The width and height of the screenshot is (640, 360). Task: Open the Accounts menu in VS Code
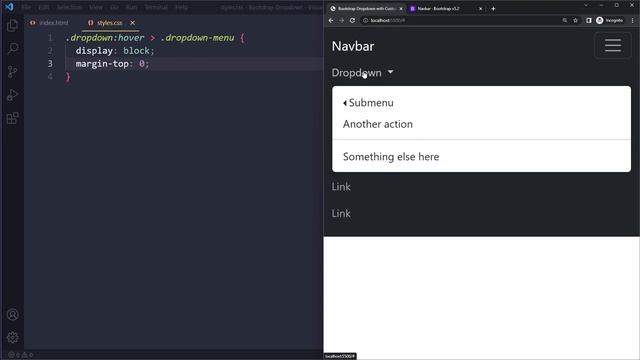coord(12,315)
